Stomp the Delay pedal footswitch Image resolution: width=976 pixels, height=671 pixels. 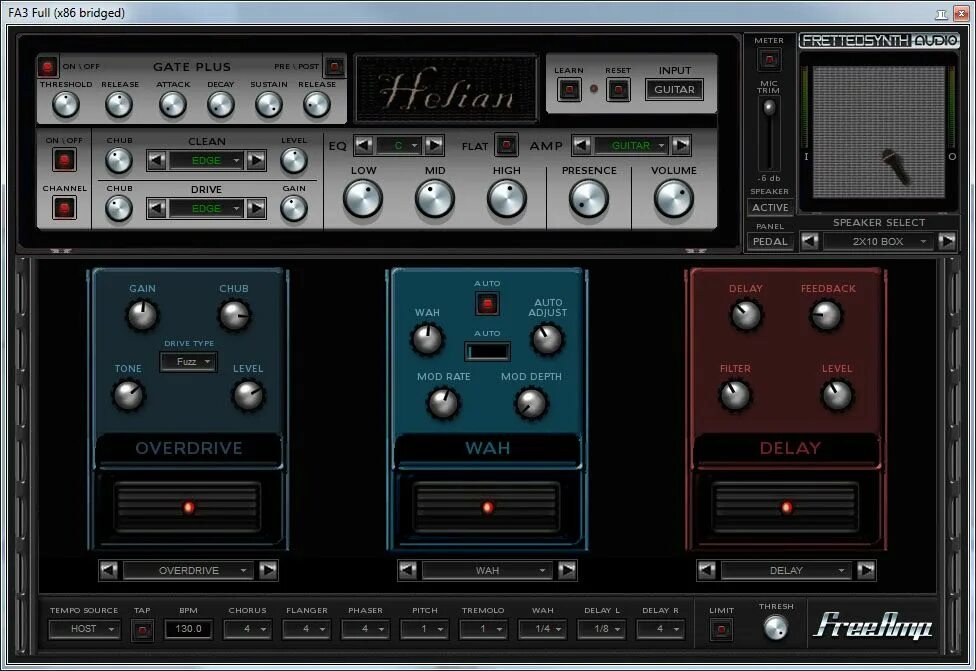(x=786, y=507)
